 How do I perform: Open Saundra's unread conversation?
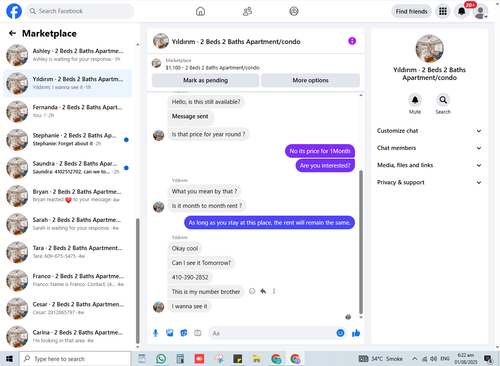(x=67, y=168)
